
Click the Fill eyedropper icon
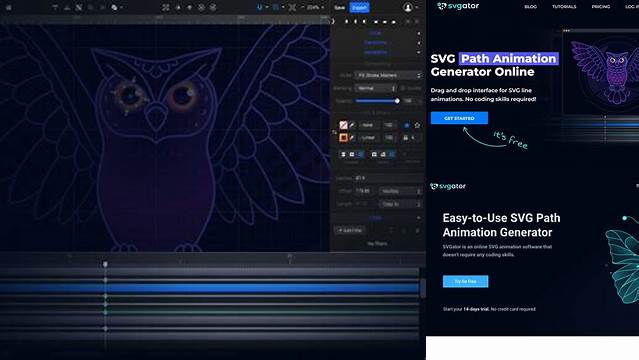point(352,125)
